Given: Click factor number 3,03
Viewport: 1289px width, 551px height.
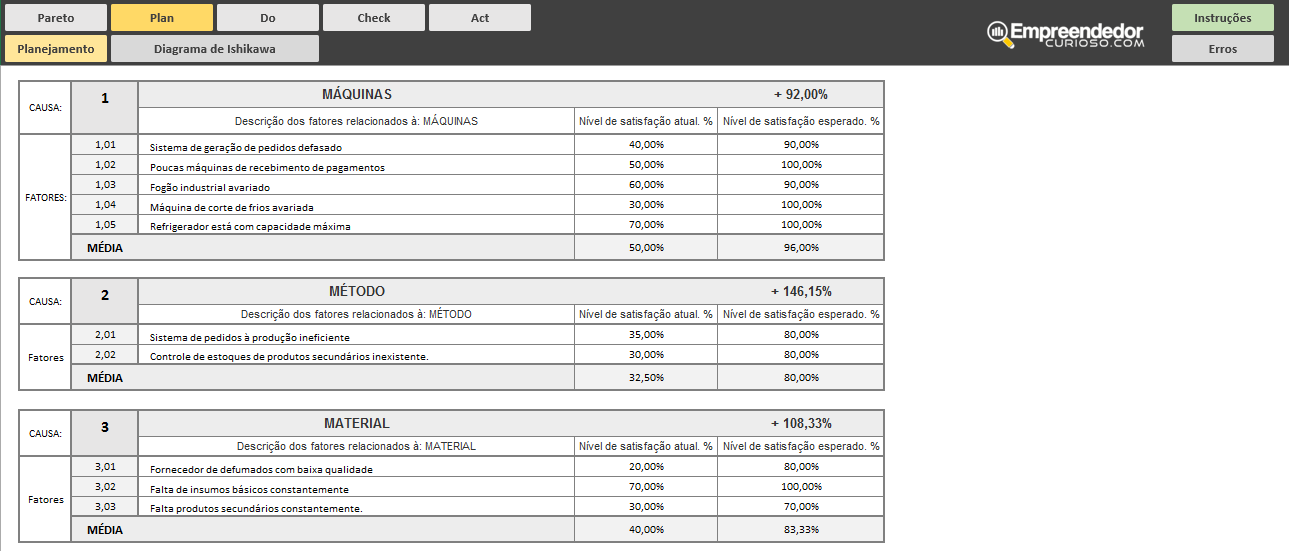Looking at the screenshot, I should point(105,507).
